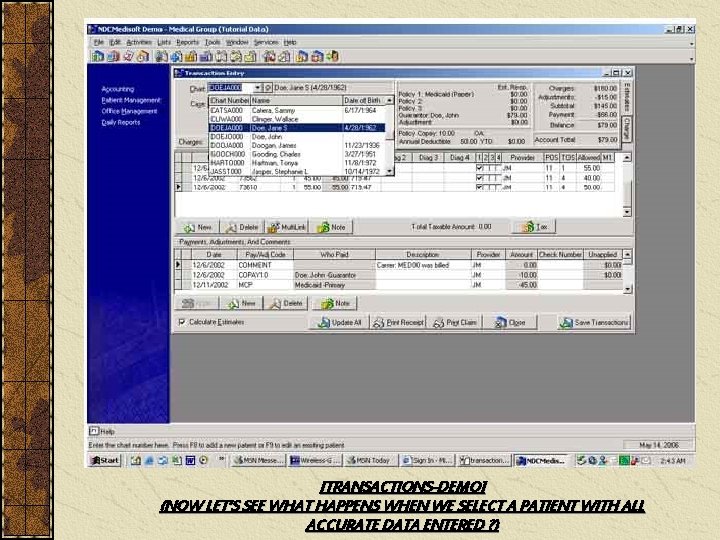Toggle diagnosis pointer 1 on the 40.00 allowed row
This screenshot has height=540, width=720.
click(479, 178)
